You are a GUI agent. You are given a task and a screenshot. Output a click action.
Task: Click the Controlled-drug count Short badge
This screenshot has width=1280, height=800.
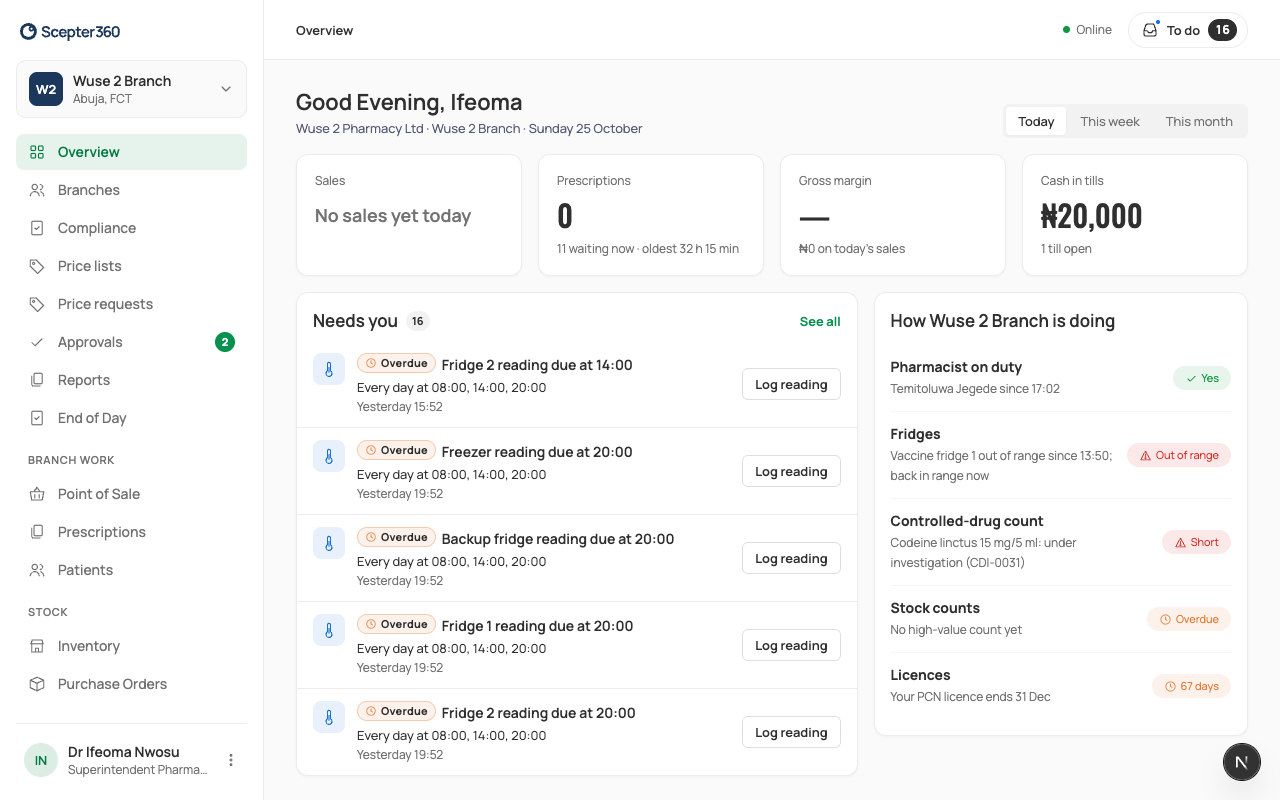(x=1196, y=542)
